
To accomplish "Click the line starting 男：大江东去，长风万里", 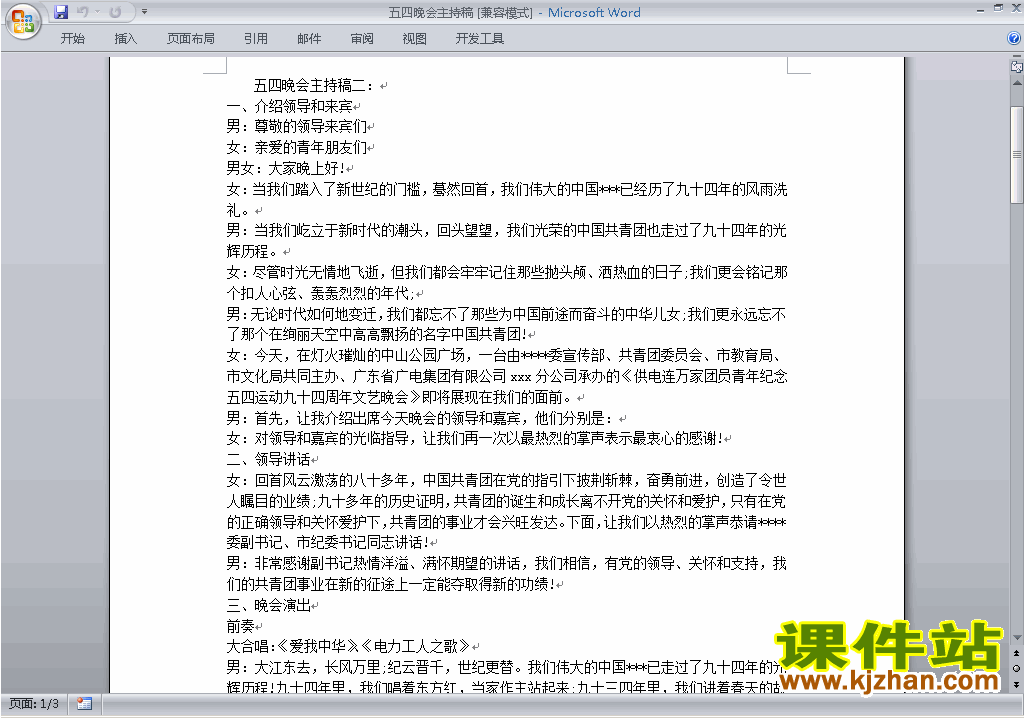I will pos(507,667).
